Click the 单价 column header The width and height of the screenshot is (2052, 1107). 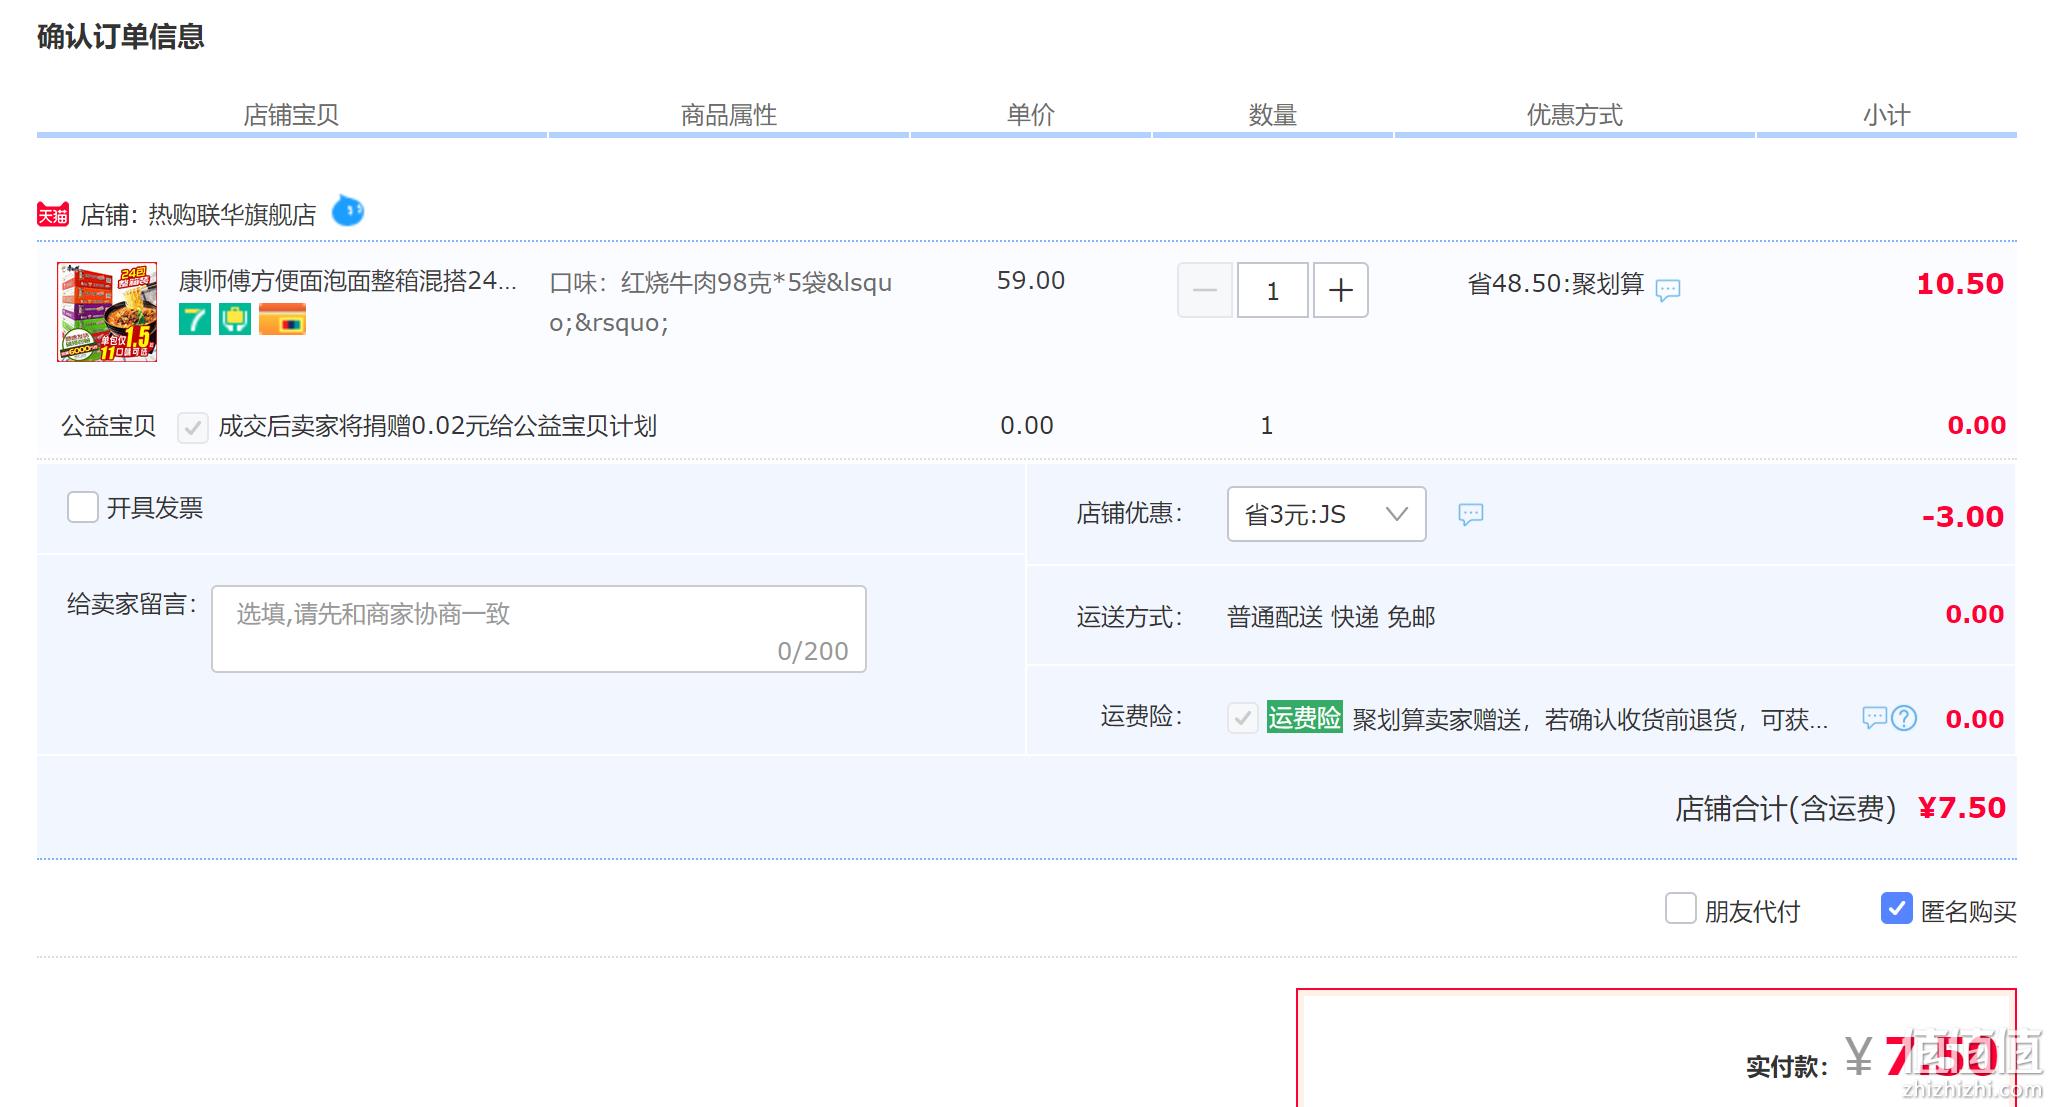click(x=1031, y=115)
